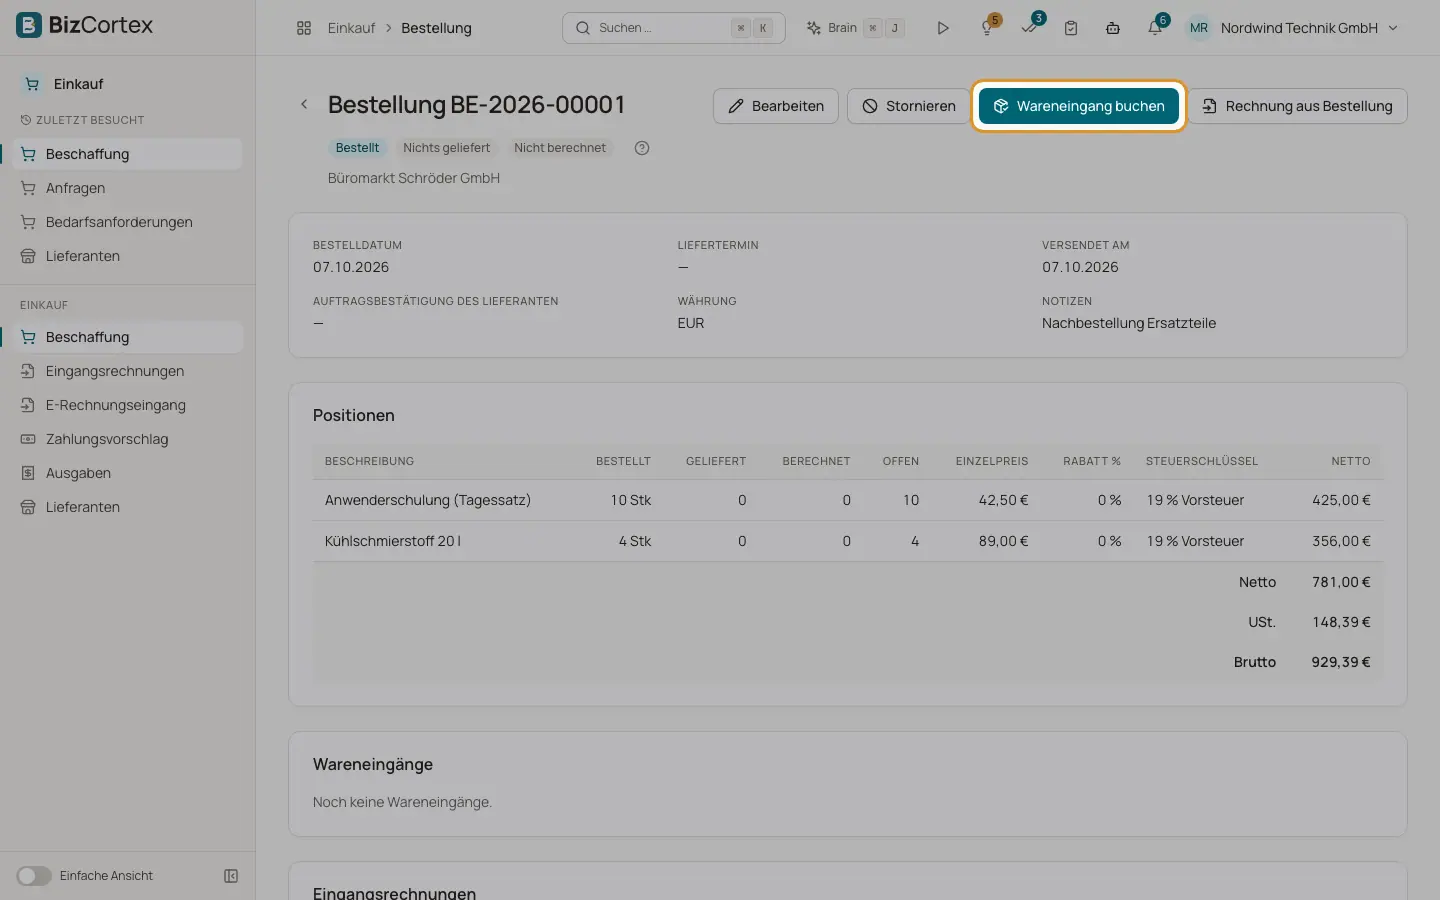This screenshot has height=900, width=1440.
Task: Open the double-check tasks icon with badge 3
Action: 1029,28
